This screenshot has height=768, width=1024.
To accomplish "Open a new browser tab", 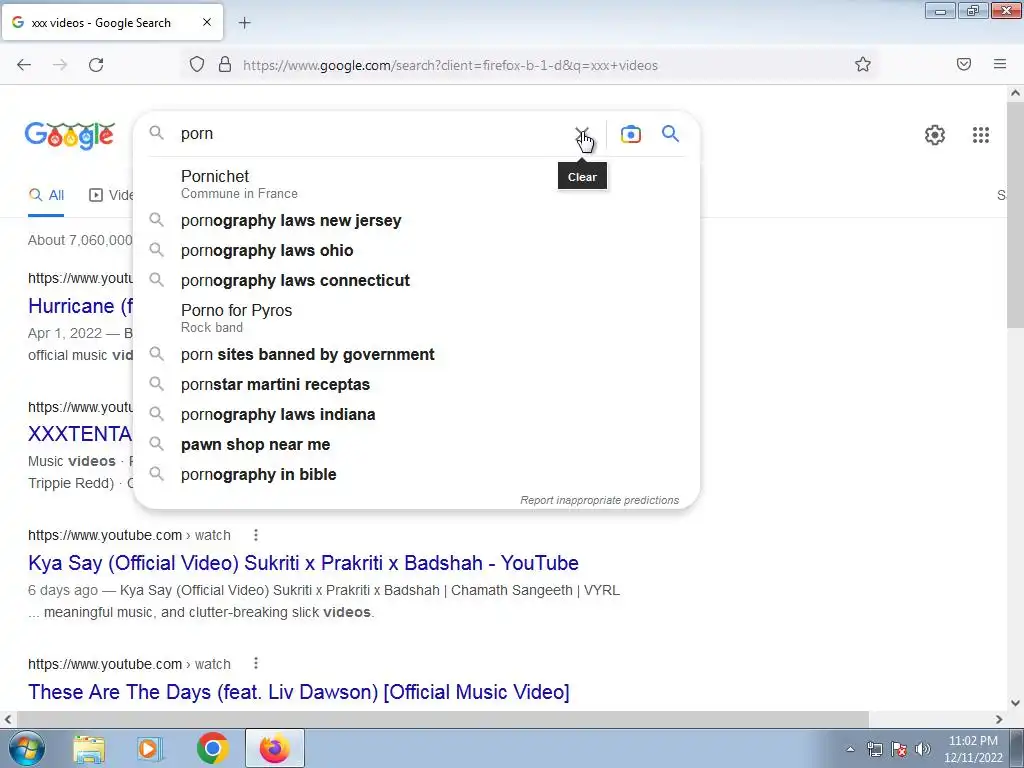I will click(x=244, y=23).
